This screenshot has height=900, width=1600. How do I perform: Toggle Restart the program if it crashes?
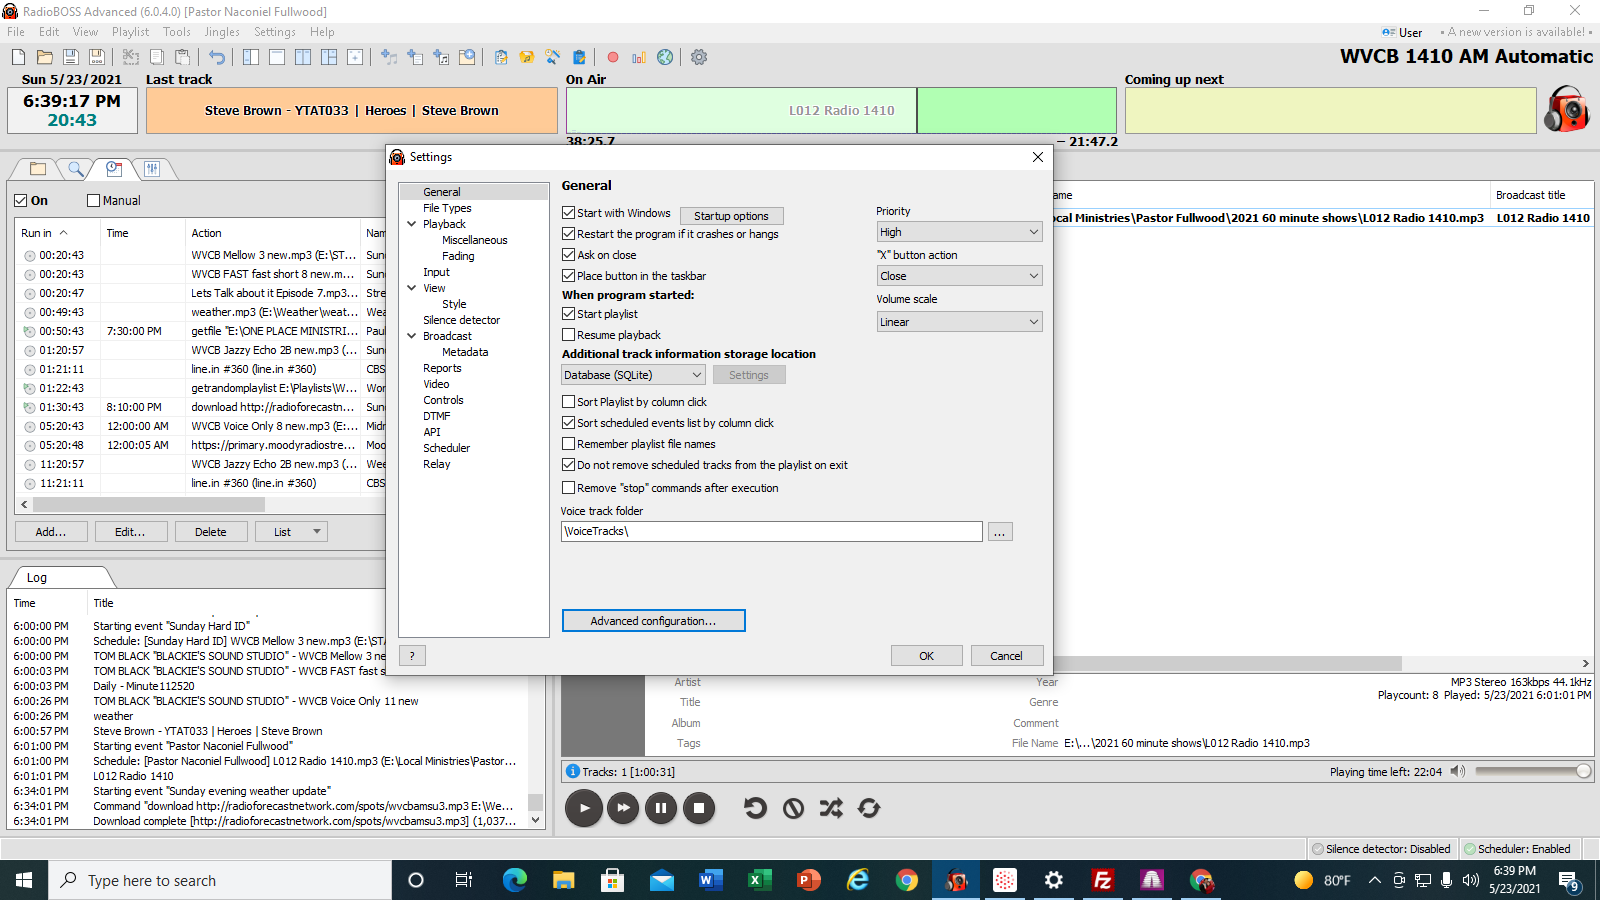click(x=568, y=234)
